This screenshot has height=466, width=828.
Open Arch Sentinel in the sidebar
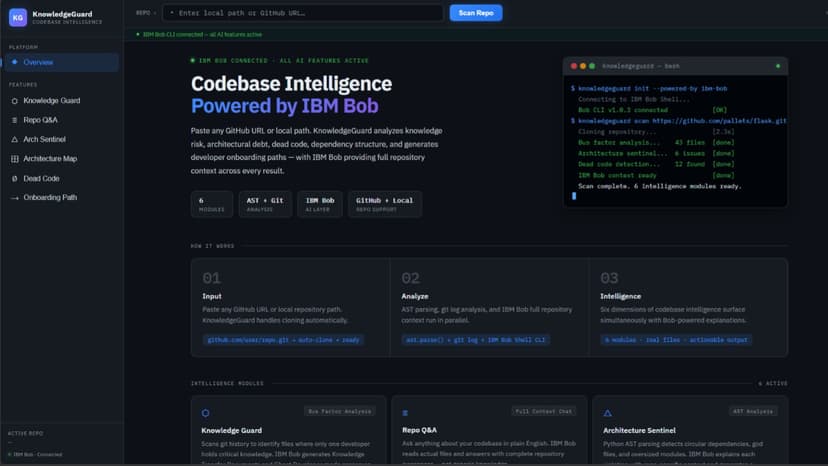tap(62, 139)
